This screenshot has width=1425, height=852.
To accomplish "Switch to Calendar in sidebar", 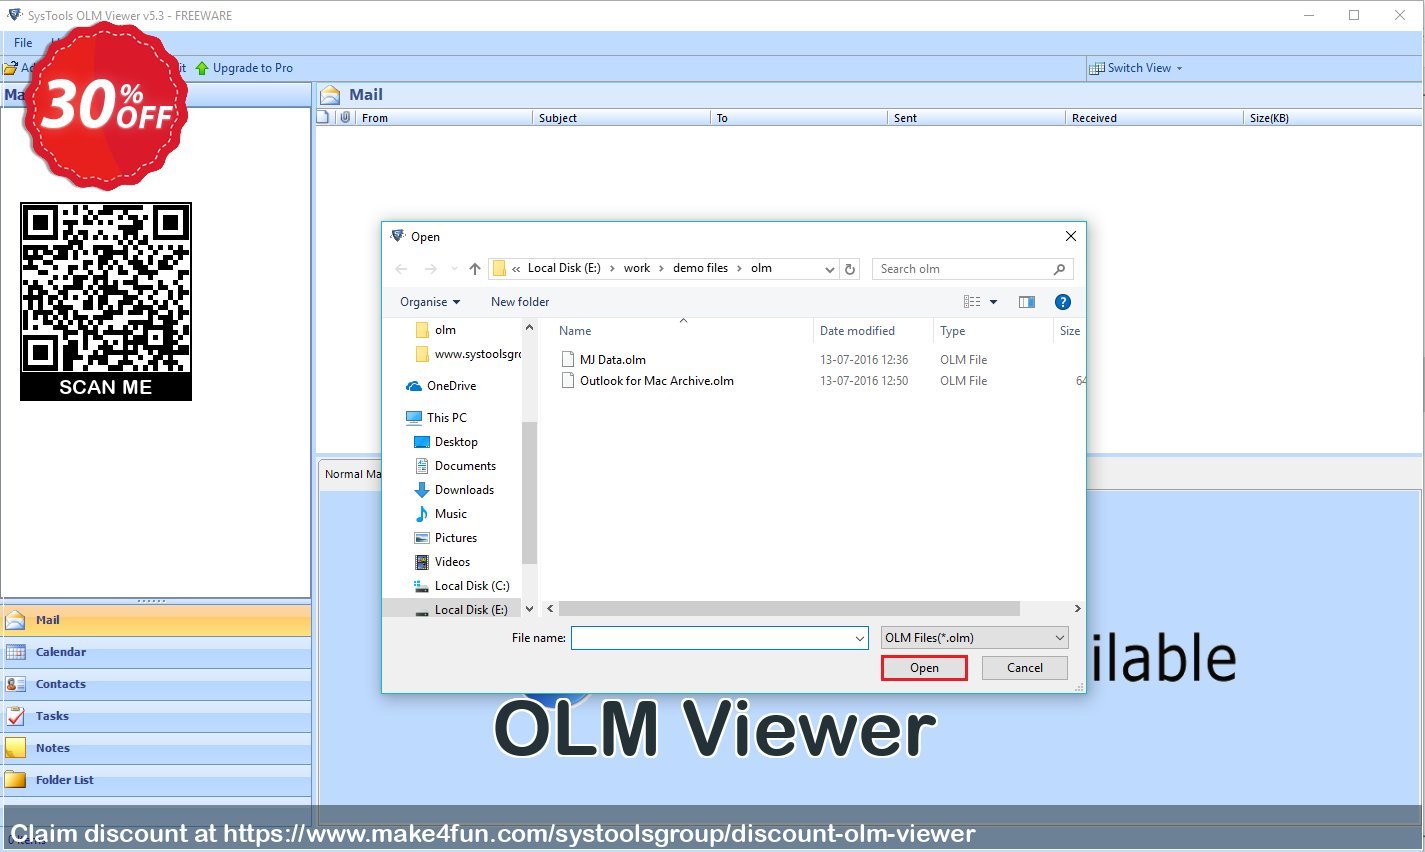I will [x=156, y=652].
